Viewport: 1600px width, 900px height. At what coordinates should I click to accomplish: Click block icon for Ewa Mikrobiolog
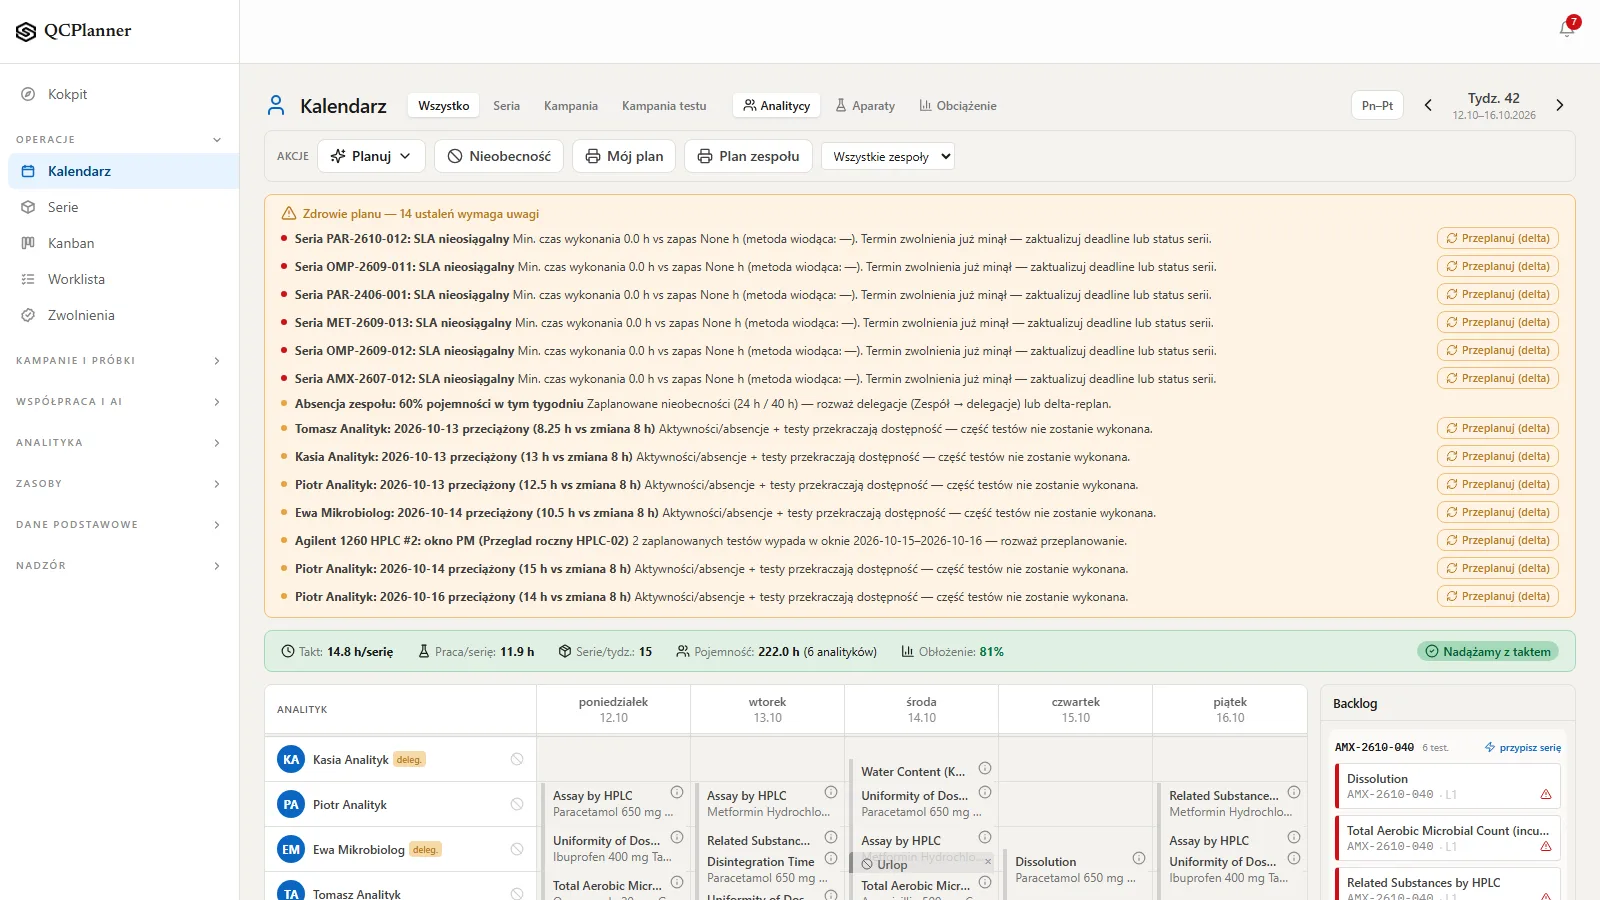[x=517, y=849]
